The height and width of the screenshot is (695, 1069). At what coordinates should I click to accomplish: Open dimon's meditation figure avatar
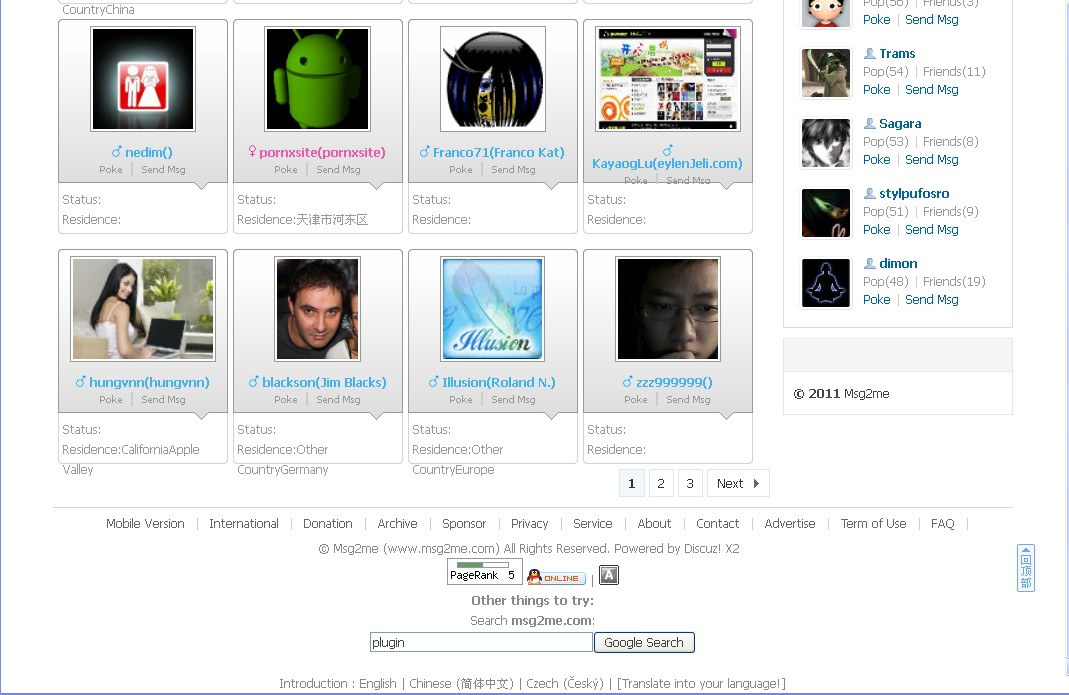[826, 283]
